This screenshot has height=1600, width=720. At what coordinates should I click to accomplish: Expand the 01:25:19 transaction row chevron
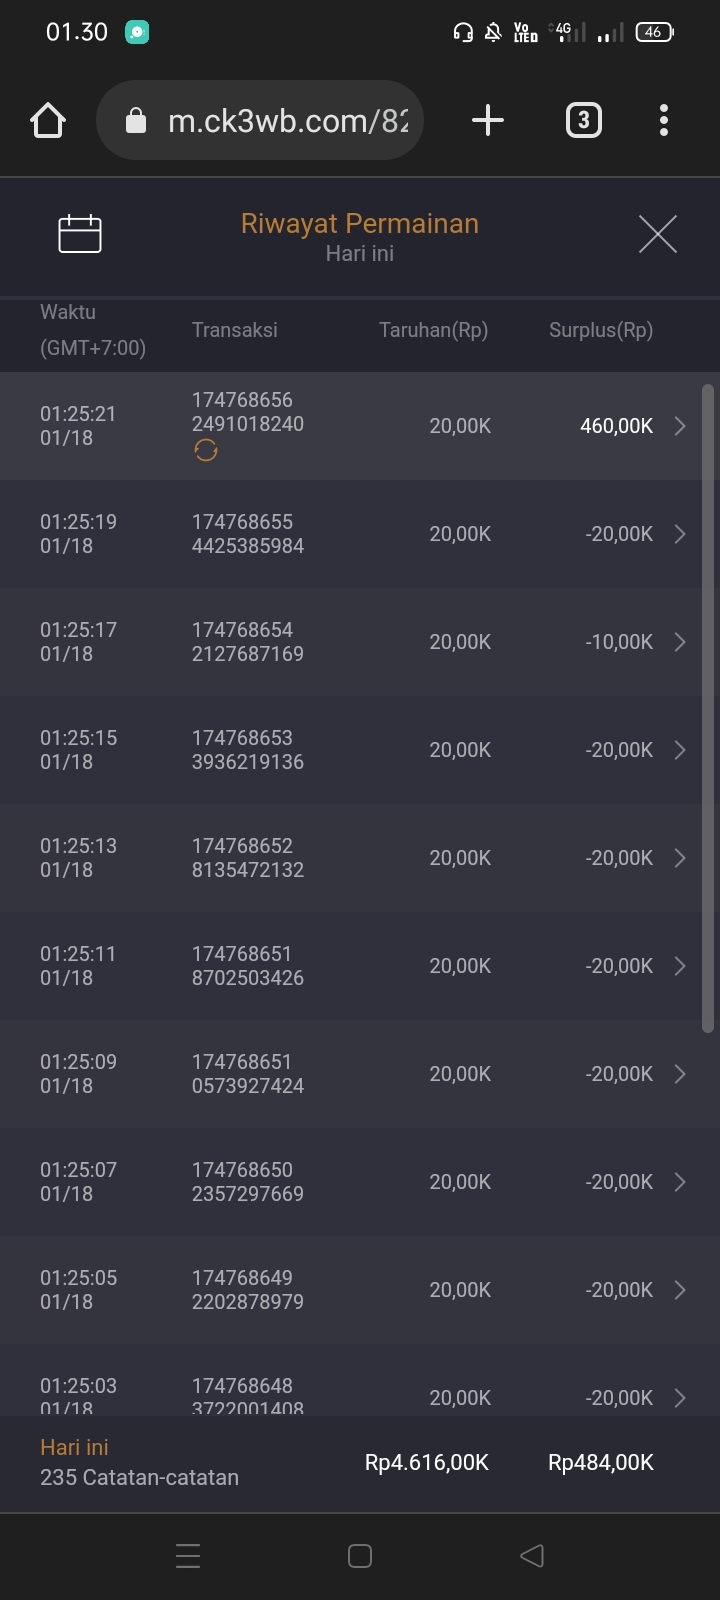(x=680, y=534)
